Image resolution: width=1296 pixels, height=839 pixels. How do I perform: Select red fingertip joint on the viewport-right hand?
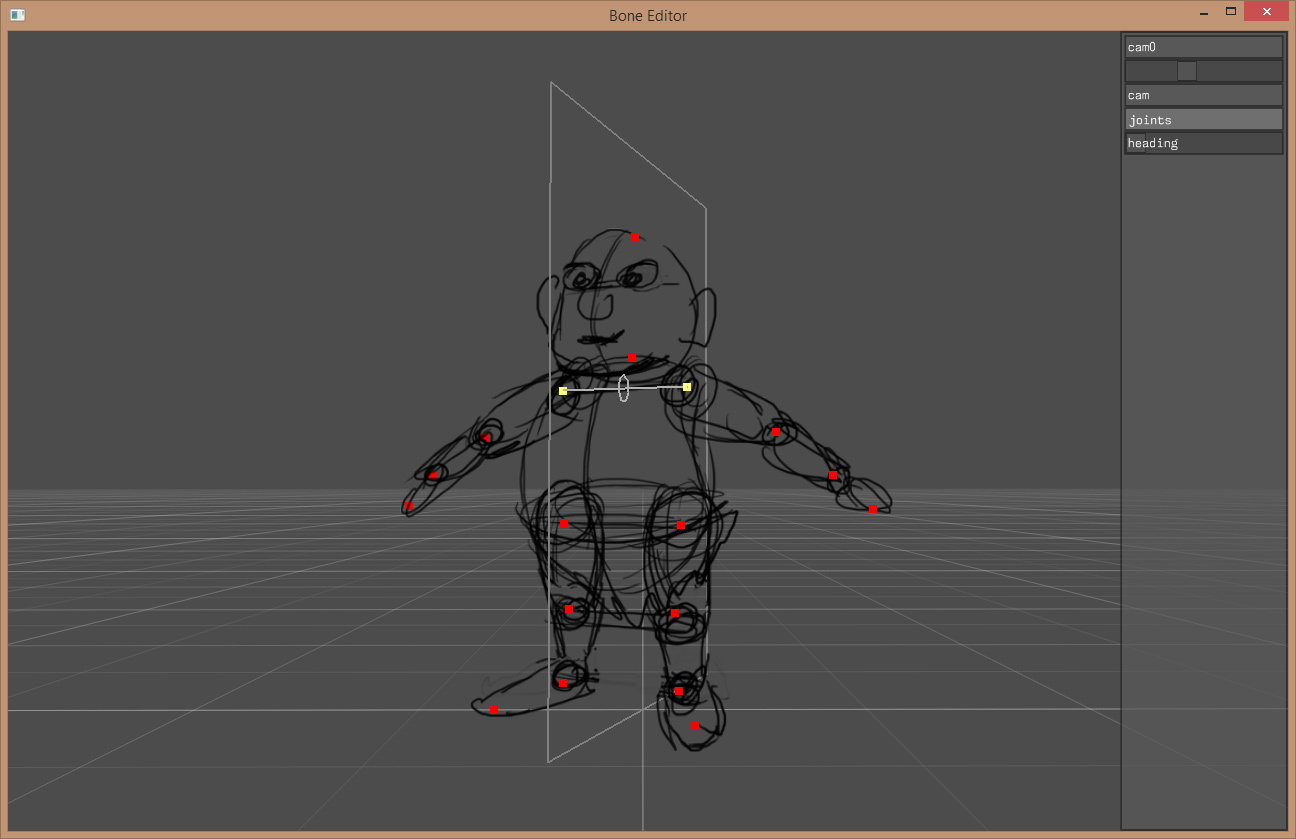click(873, 510)
